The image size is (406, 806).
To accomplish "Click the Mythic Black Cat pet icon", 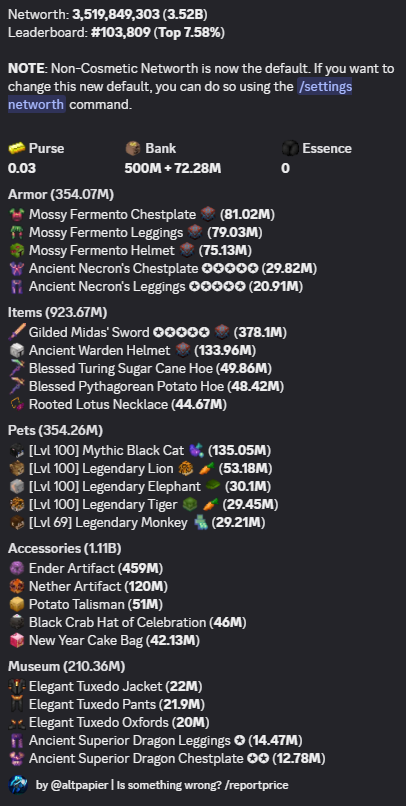I will click(x=16, y=451).
